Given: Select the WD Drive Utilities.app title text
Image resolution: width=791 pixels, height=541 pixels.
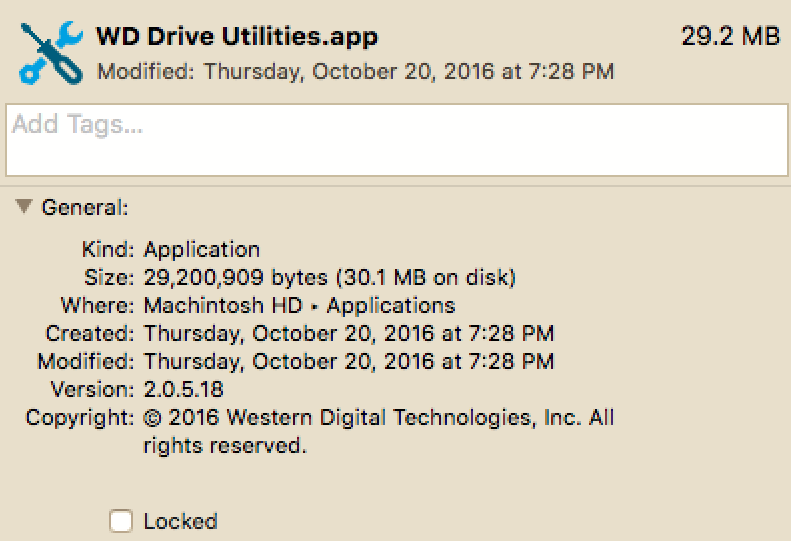Looking at the screenshot, I should pyautogui.click(x=237, y=37).
